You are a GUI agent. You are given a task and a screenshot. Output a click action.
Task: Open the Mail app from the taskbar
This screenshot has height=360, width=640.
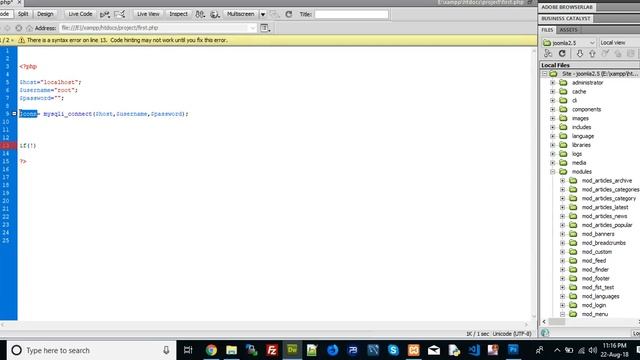[x=433, y=350]
